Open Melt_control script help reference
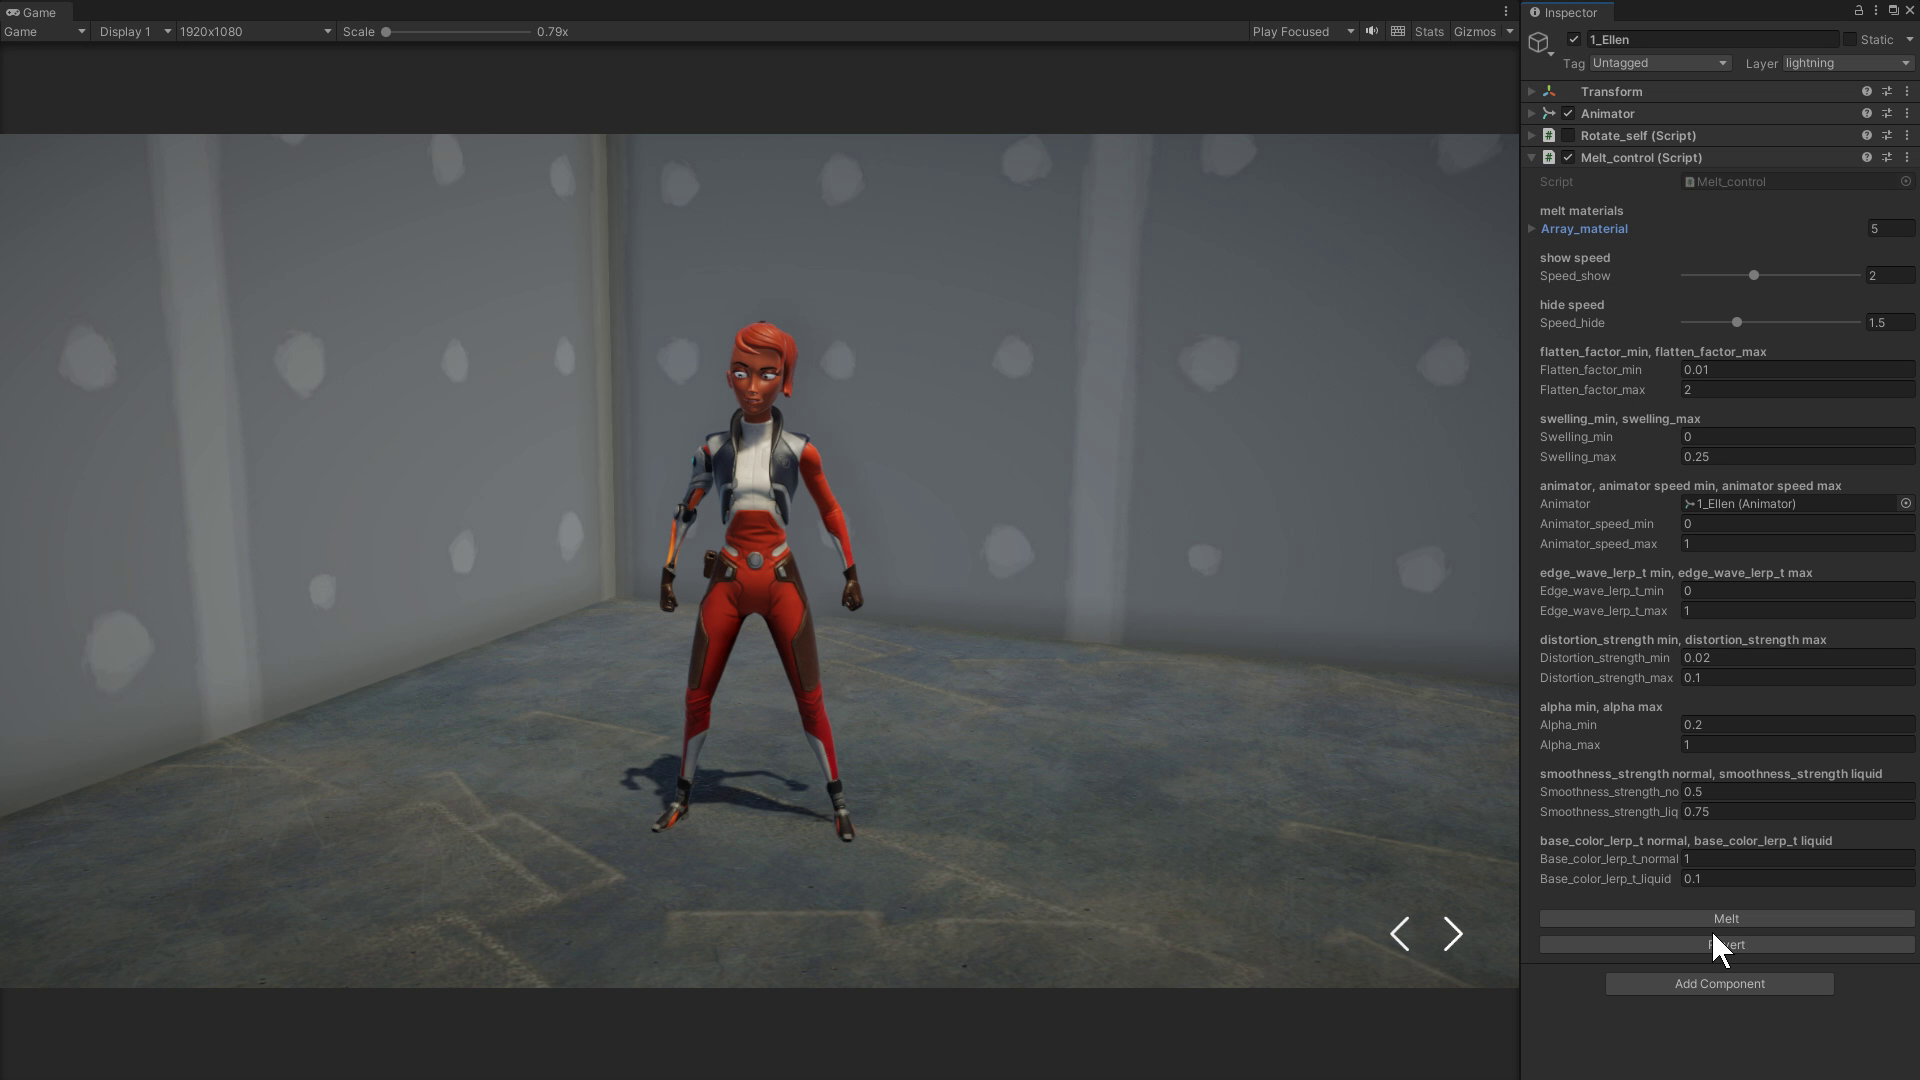 pyautogui.click(x=1866, y=157)
